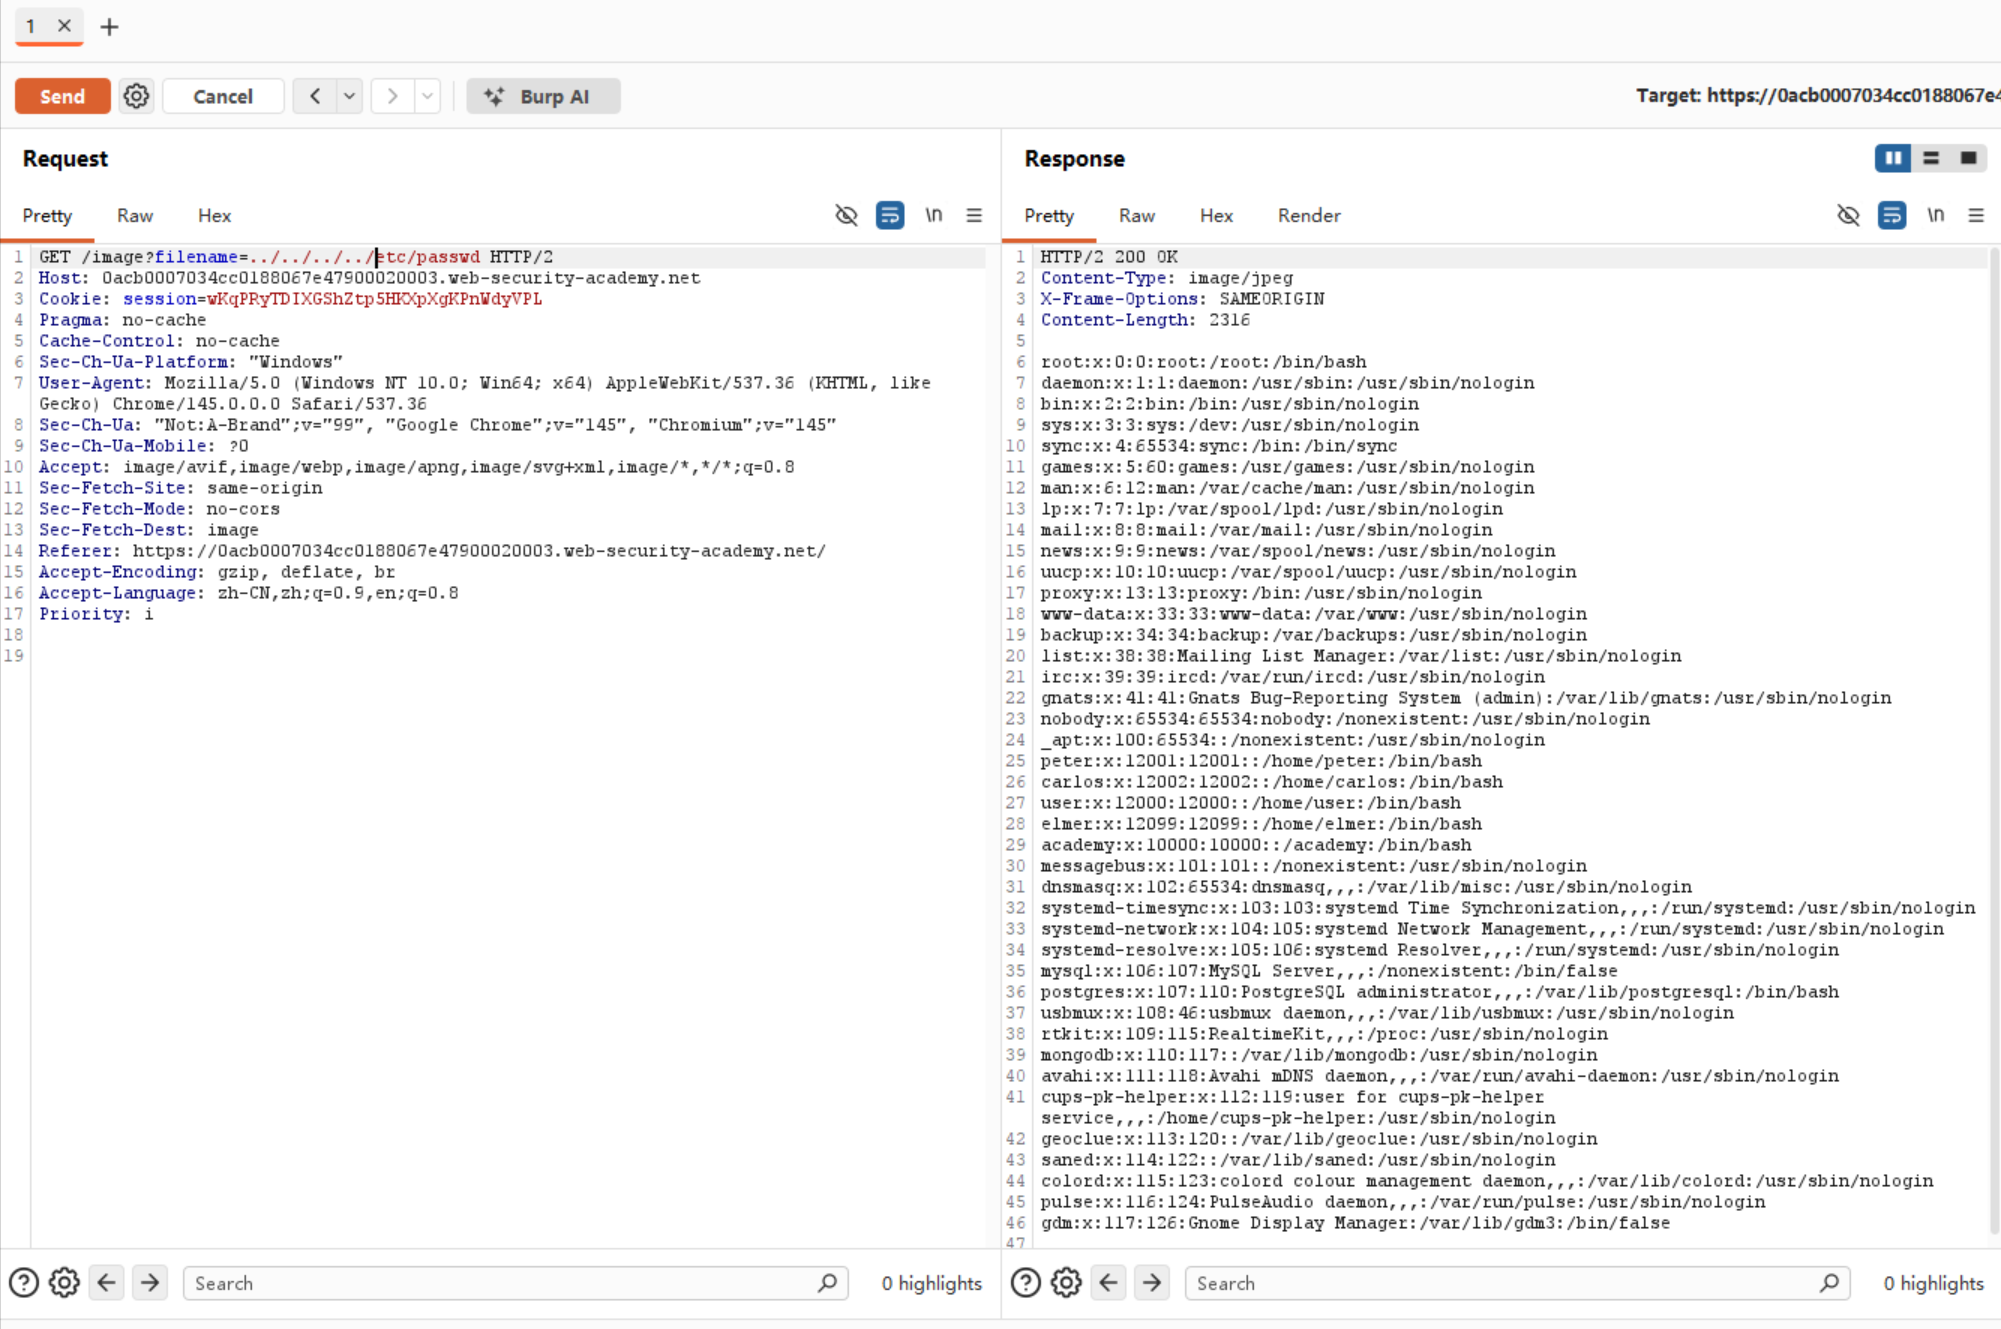The width and height of the screenshot is (2001, 1329).
Task: Click the Repeater request settings gear icon
Action: point(136,96)
